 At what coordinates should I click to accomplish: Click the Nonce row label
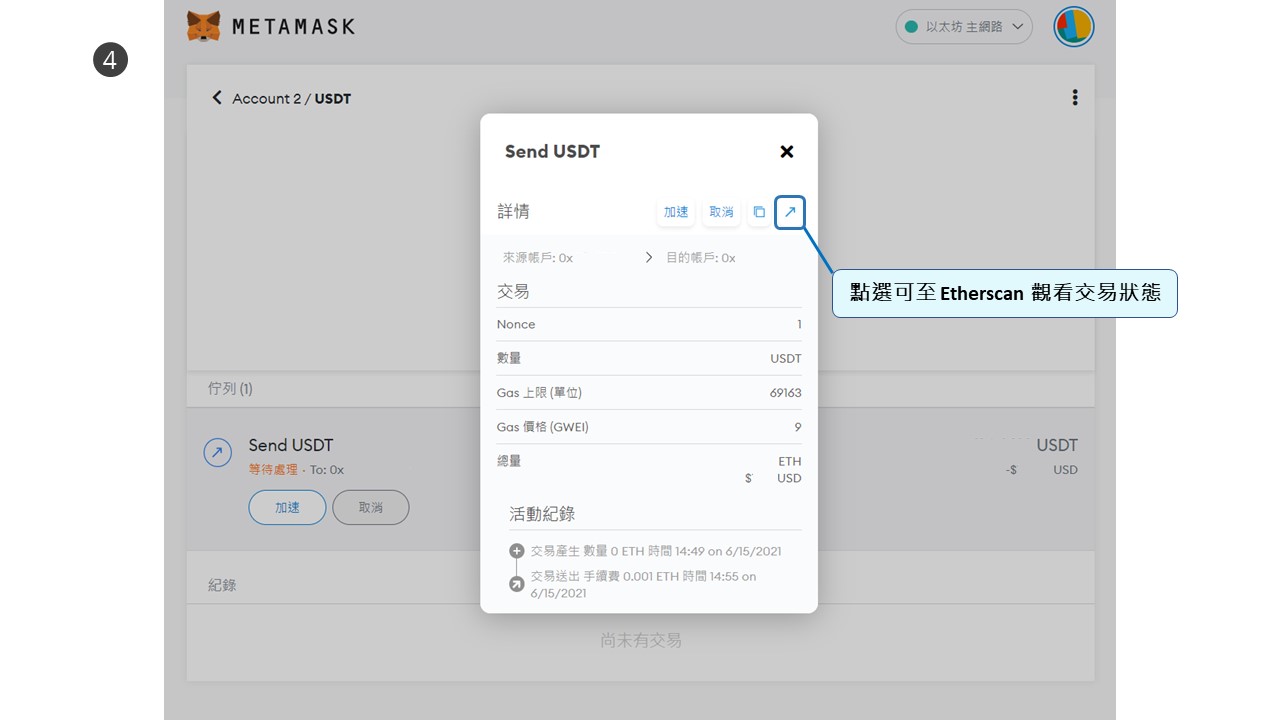[516, 324]
